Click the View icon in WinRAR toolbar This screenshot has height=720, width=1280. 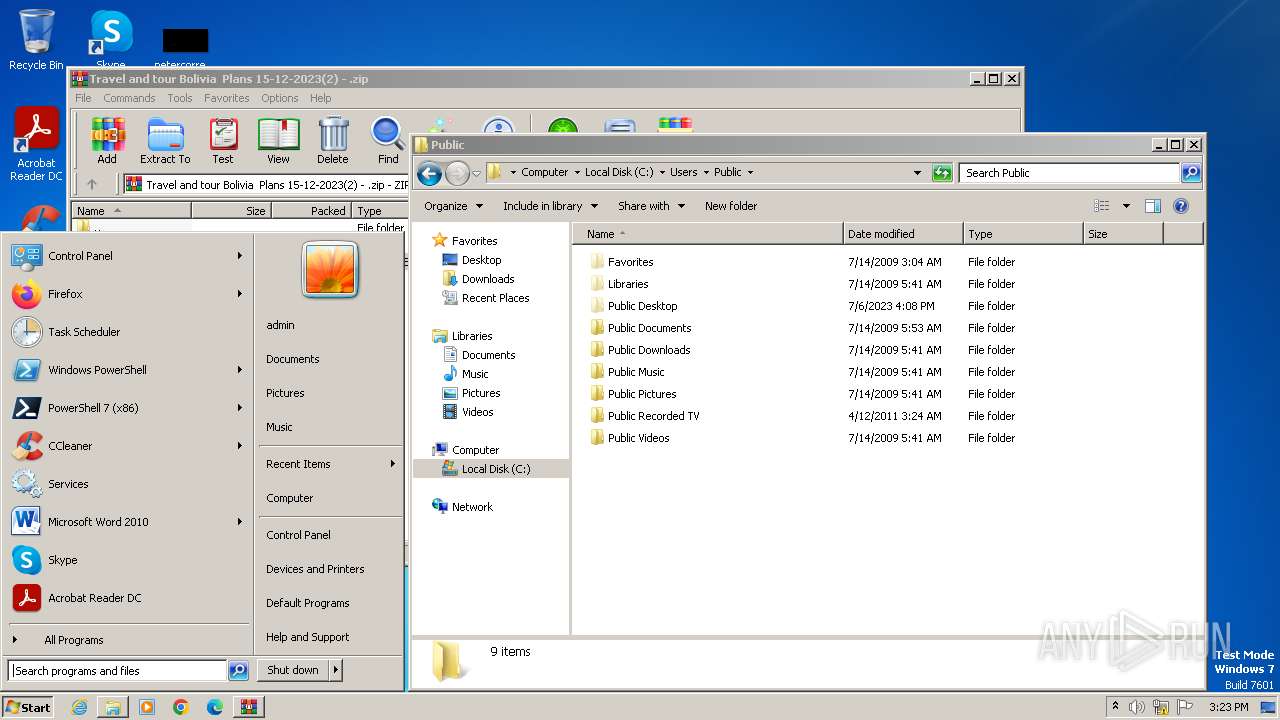tap(278, 141)
